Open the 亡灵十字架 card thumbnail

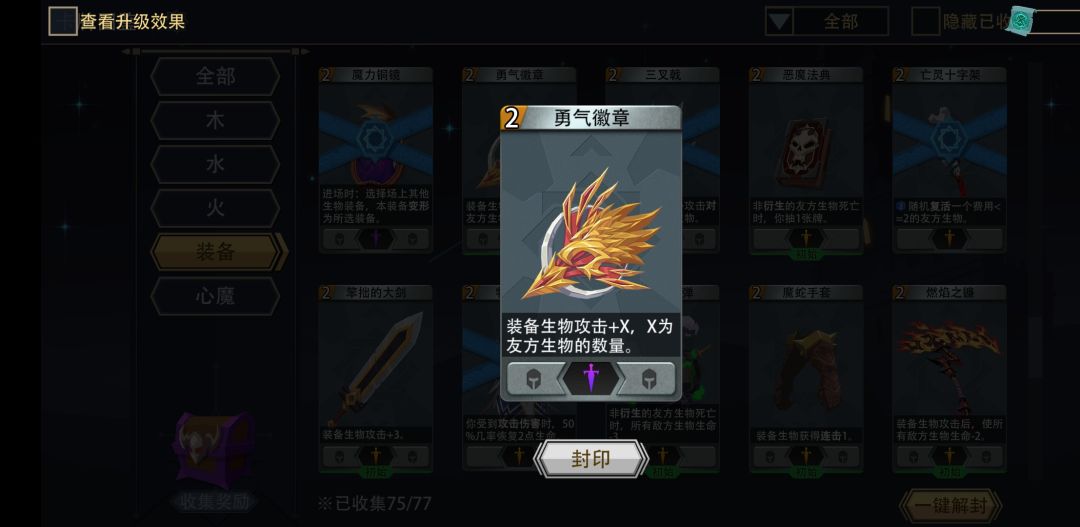coord(949,161)
